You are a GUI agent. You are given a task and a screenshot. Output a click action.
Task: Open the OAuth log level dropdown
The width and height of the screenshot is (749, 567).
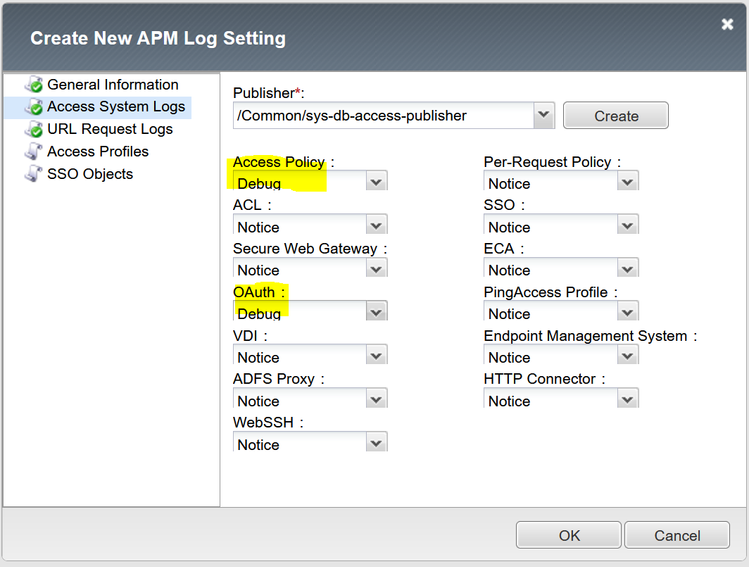tap(376, 313)
